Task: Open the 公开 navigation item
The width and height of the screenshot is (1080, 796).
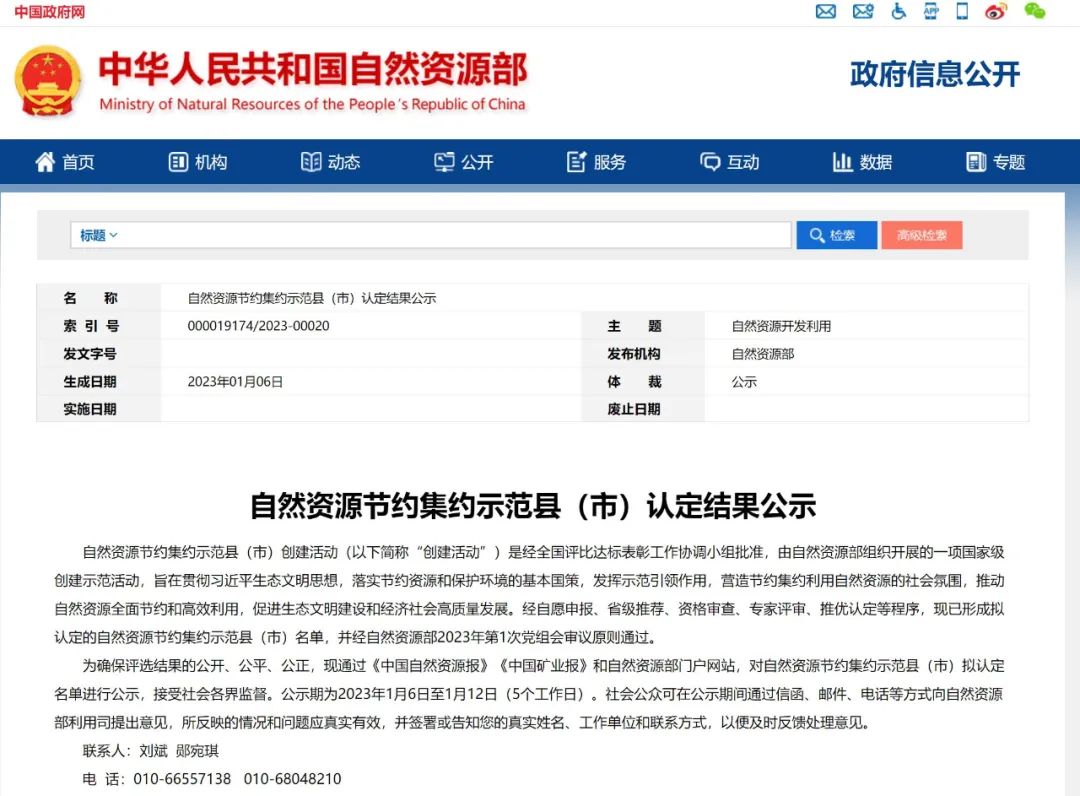Action: pos(464,162)
